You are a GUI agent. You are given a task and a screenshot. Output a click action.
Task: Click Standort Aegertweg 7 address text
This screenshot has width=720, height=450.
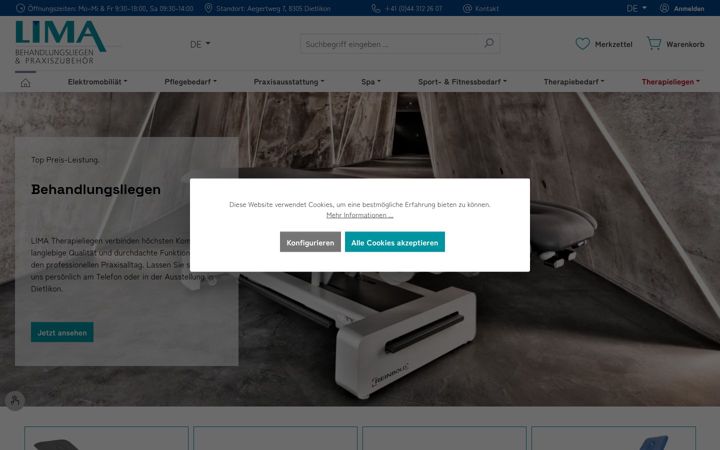tap(273, 8)
